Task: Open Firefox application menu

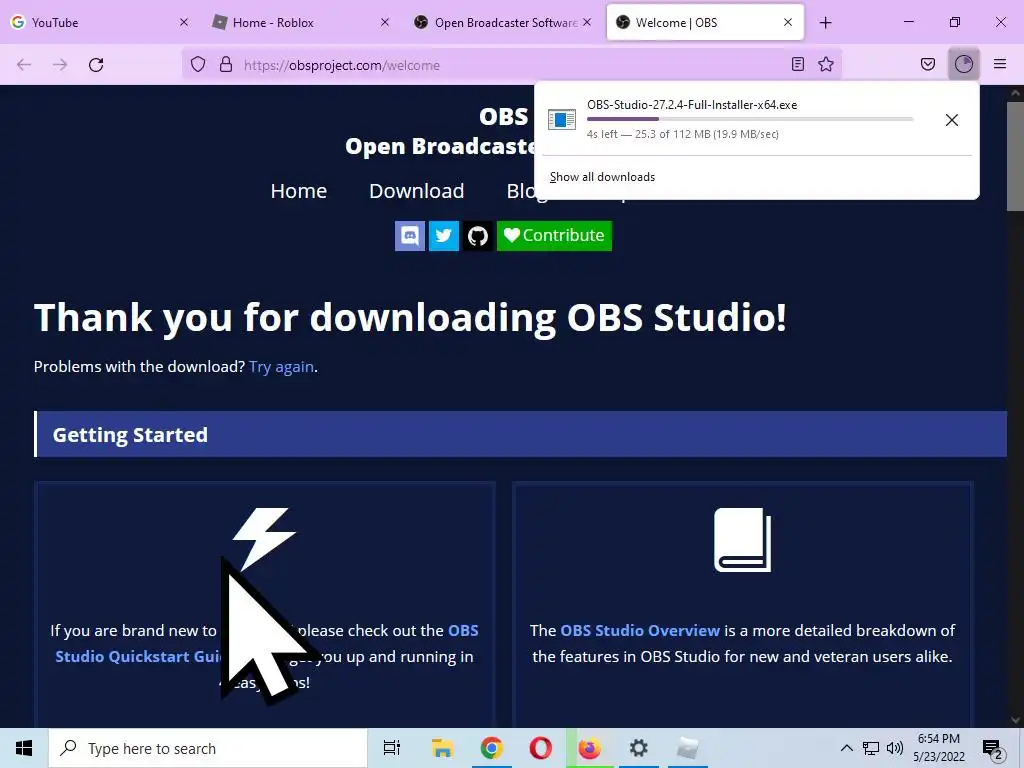Action: (x=1000, y=64)
